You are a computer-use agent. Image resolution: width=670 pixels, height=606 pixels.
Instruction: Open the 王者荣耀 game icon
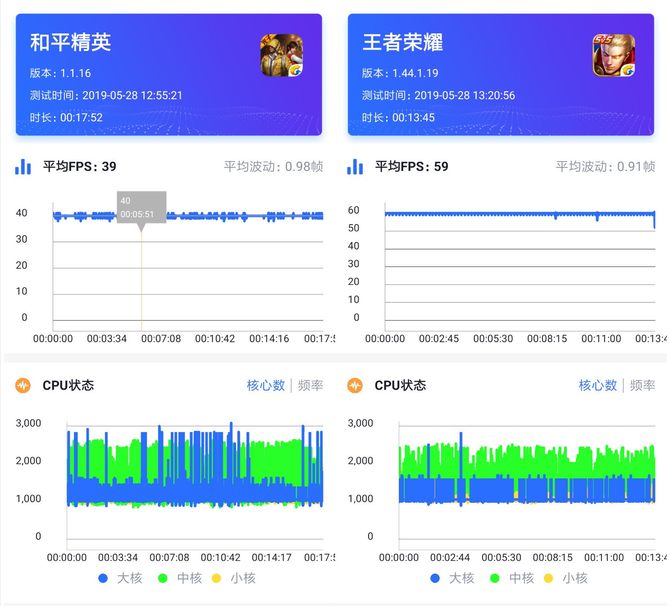click(x=614, y=55)
